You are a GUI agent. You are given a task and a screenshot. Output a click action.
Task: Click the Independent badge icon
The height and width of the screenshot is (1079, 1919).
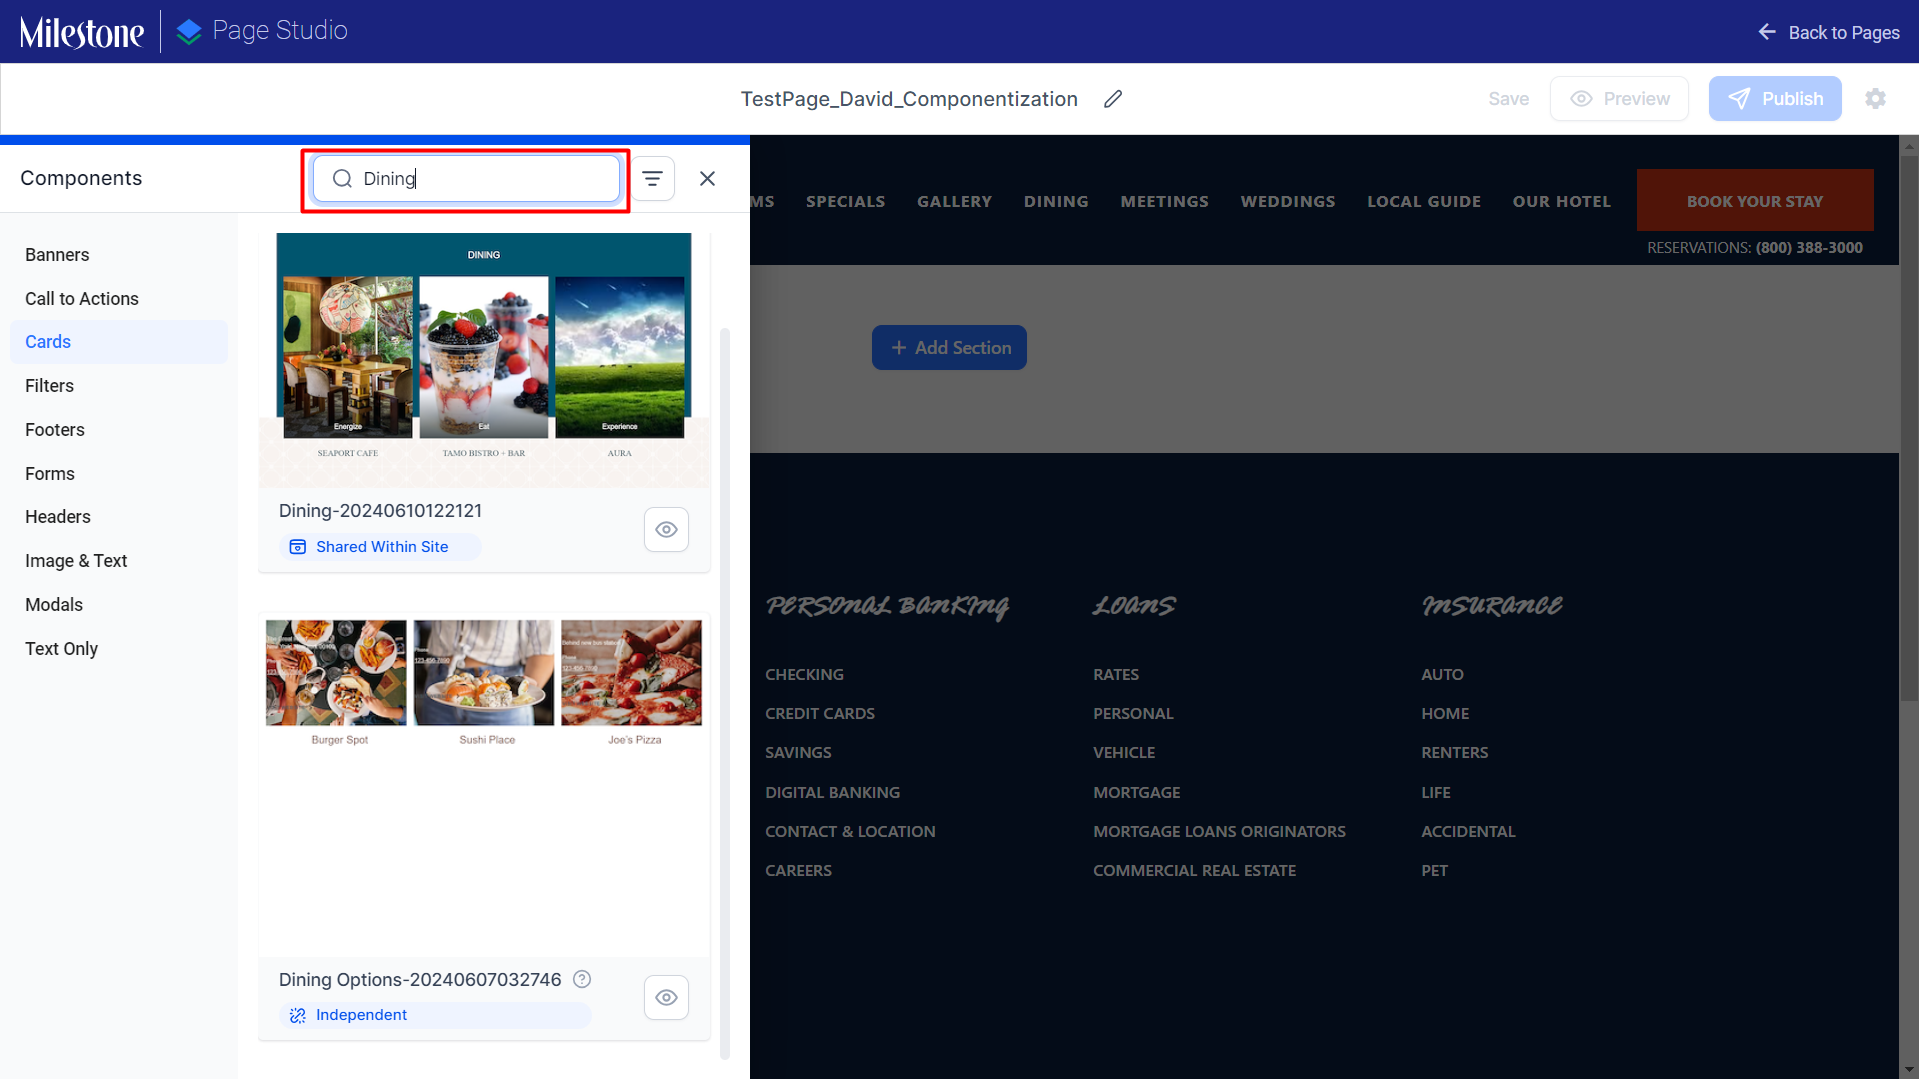point(297,1015)
